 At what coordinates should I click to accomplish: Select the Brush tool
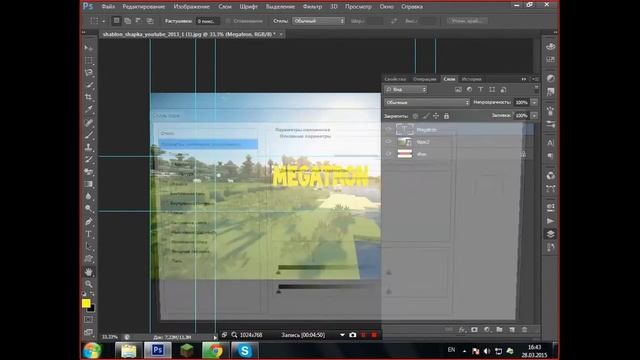pyautogui.click(x=89, y=135)
